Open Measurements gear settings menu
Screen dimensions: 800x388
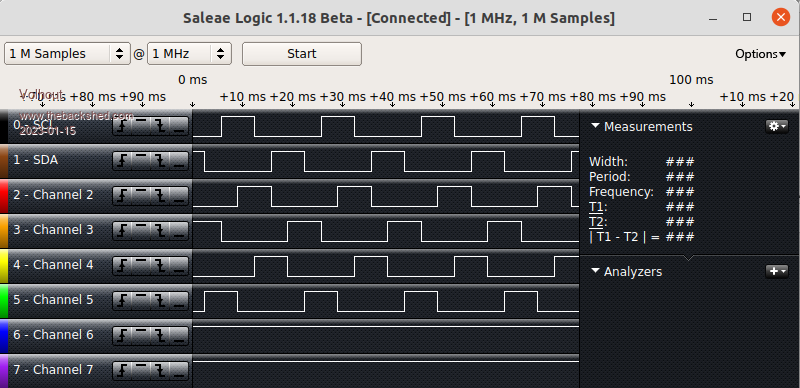click(x=777, y=126)
